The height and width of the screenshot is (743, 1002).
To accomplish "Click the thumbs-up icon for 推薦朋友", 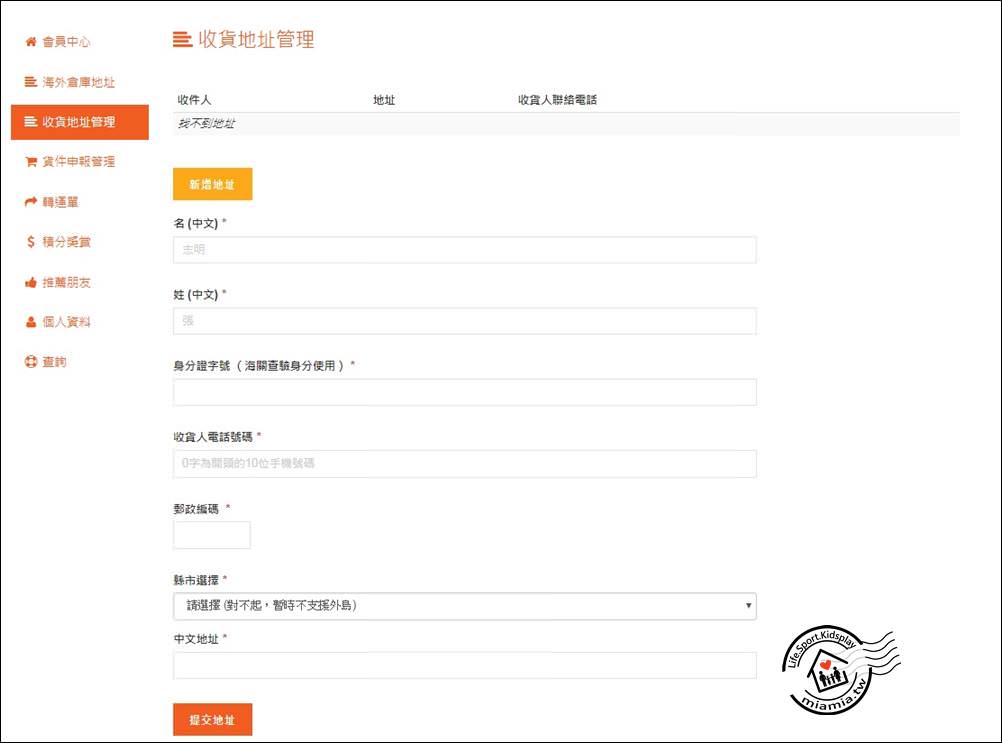I will click(x=31, y=283).
